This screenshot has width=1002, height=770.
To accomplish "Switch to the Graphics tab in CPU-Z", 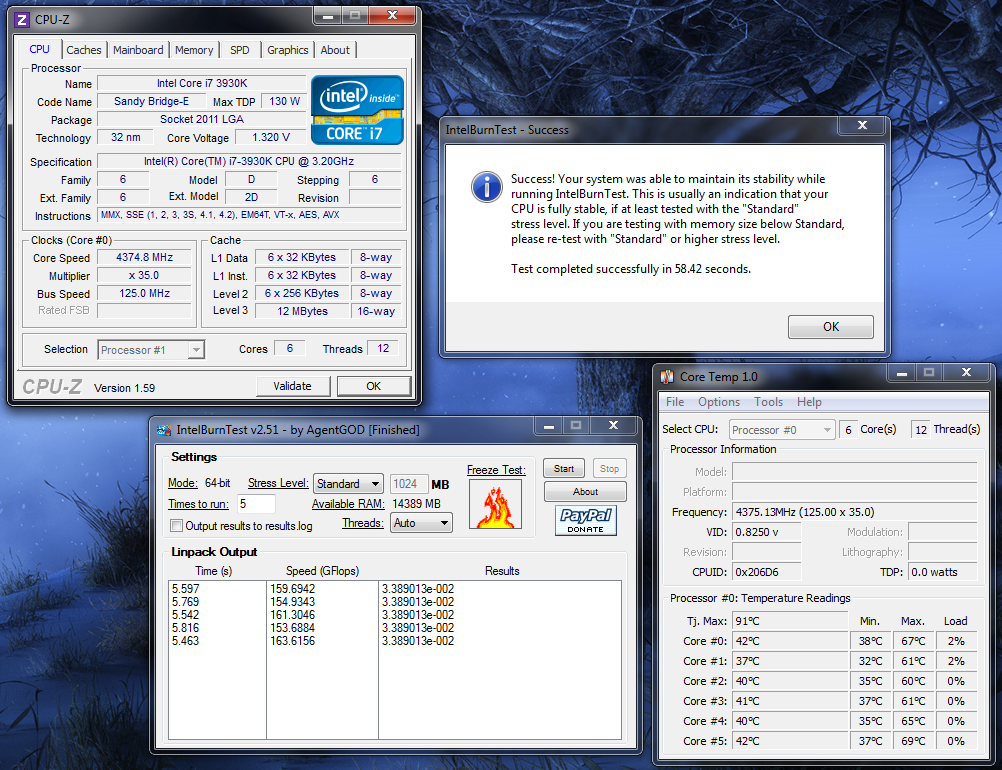I will (x=288, y=50).
